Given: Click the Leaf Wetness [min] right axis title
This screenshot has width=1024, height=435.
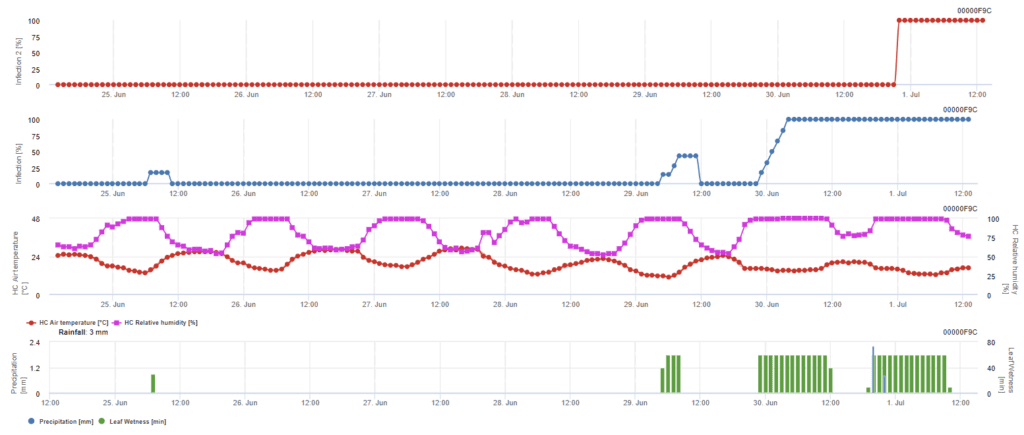Looking at the screenshot, I should click(x=1011, y=369).
